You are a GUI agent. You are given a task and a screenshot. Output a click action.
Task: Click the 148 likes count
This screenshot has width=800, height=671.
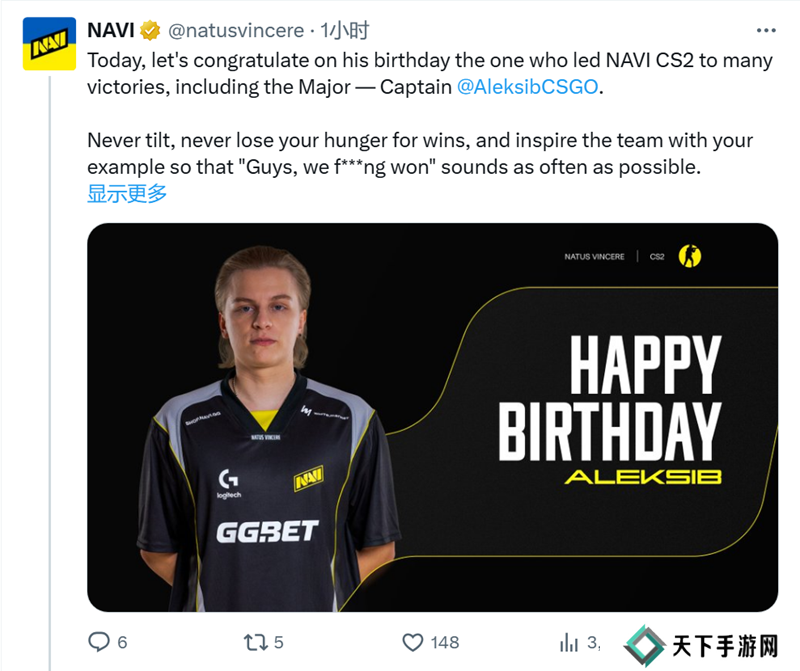click(444, 642)
